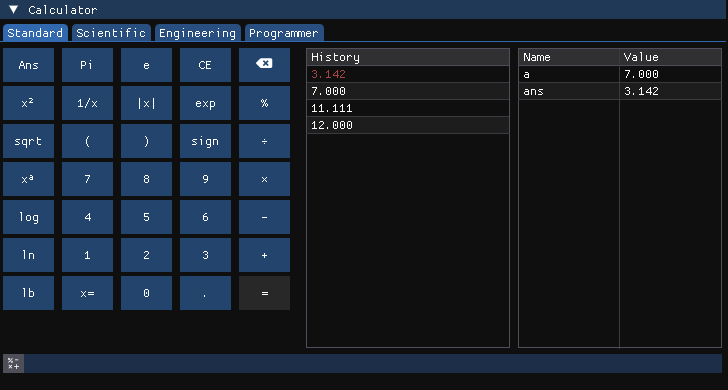728x390 pixels.
Task: Click the digit 7 key
Action: 87,179
